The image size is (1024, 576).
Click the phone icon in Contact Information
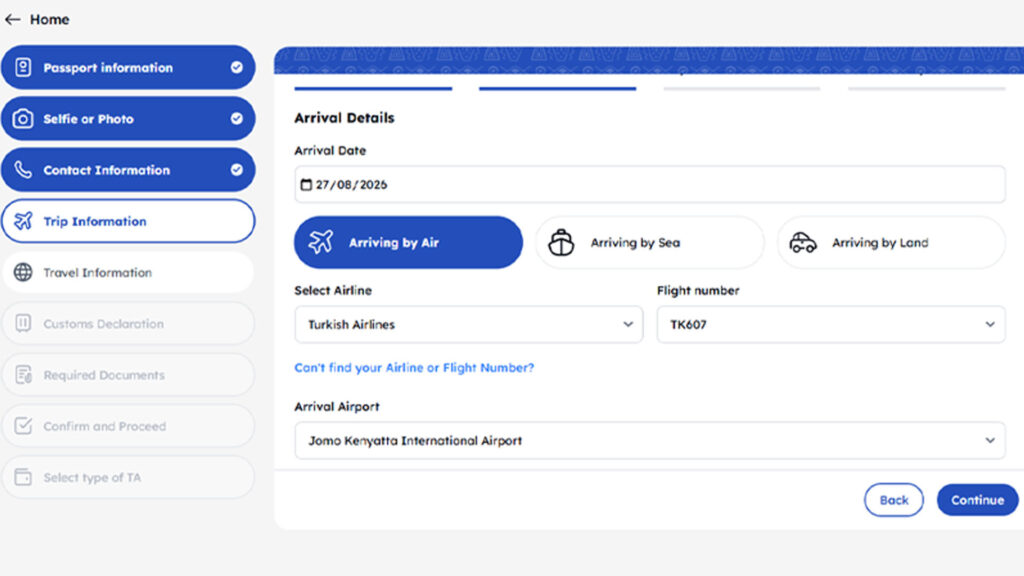pos(23,170)
